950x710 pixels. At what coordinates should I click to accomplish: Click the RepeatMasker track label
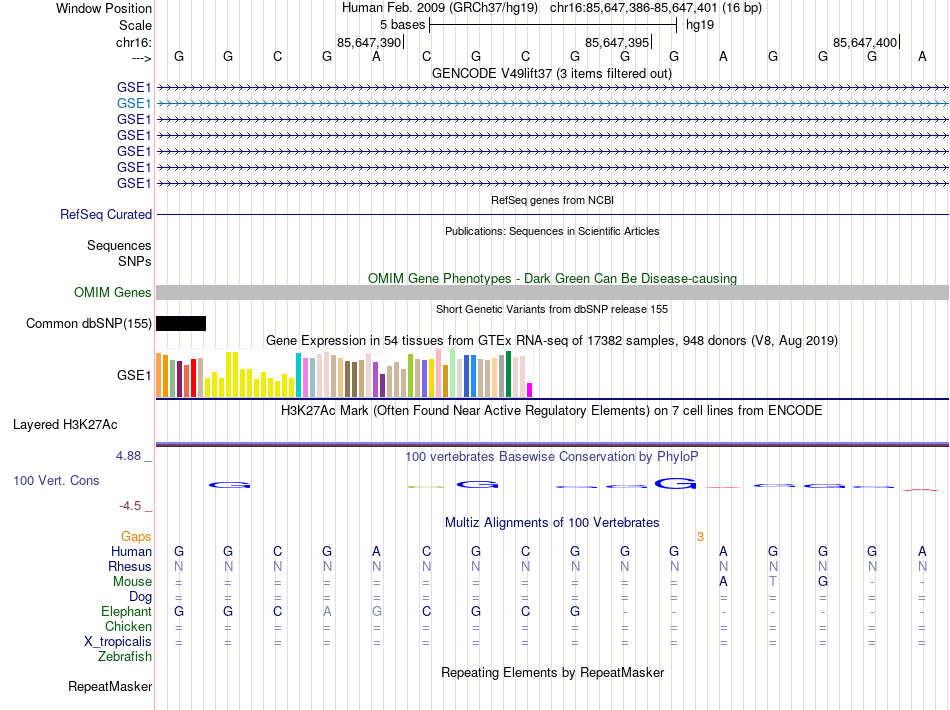coord(110,686)
